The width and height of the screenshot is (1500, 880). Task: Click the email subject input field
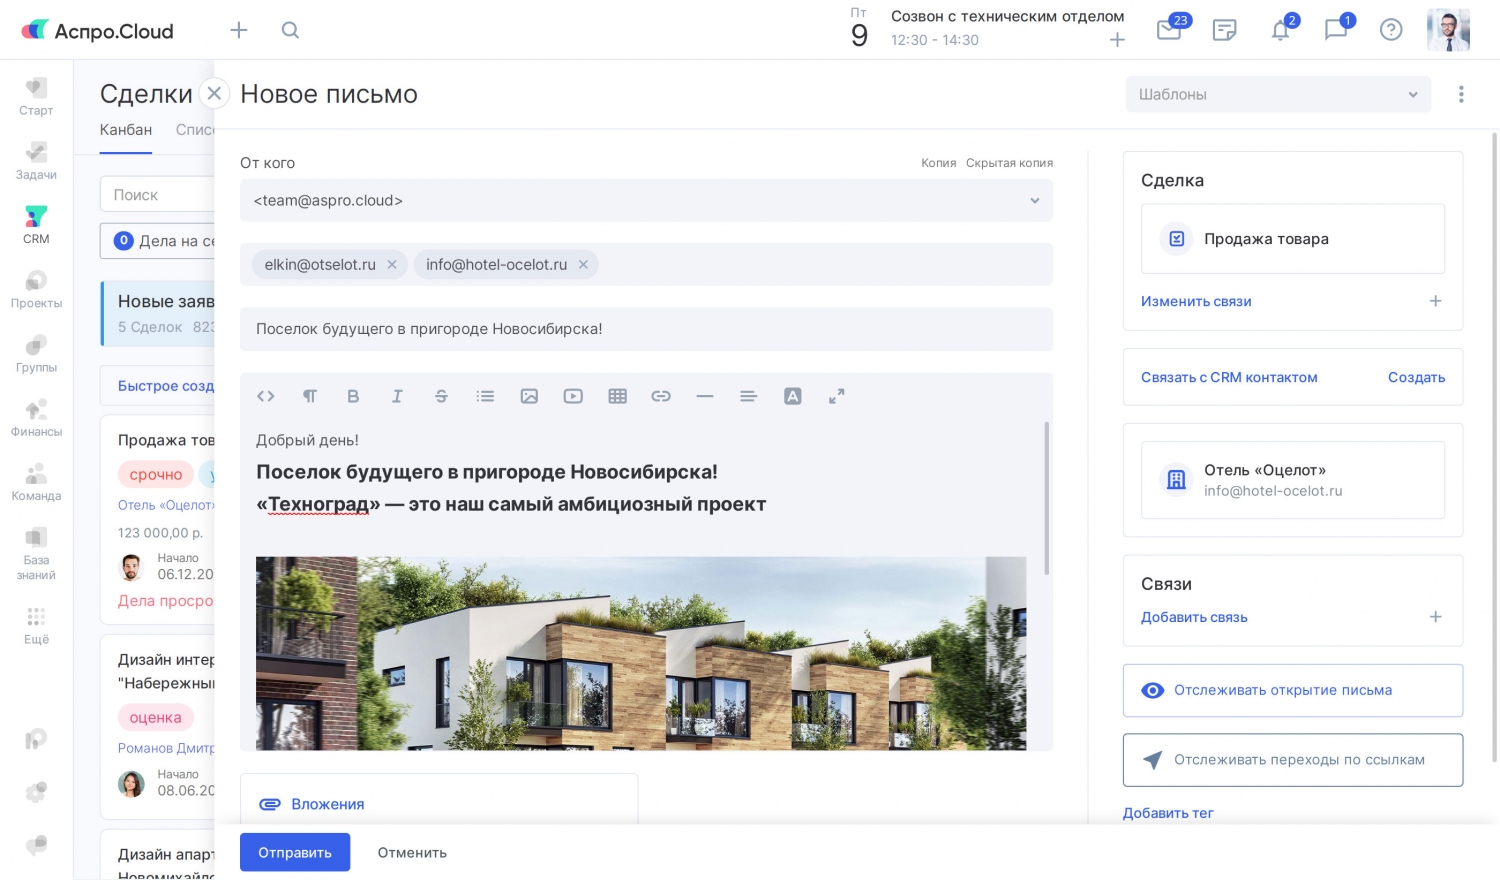[646, 329]
